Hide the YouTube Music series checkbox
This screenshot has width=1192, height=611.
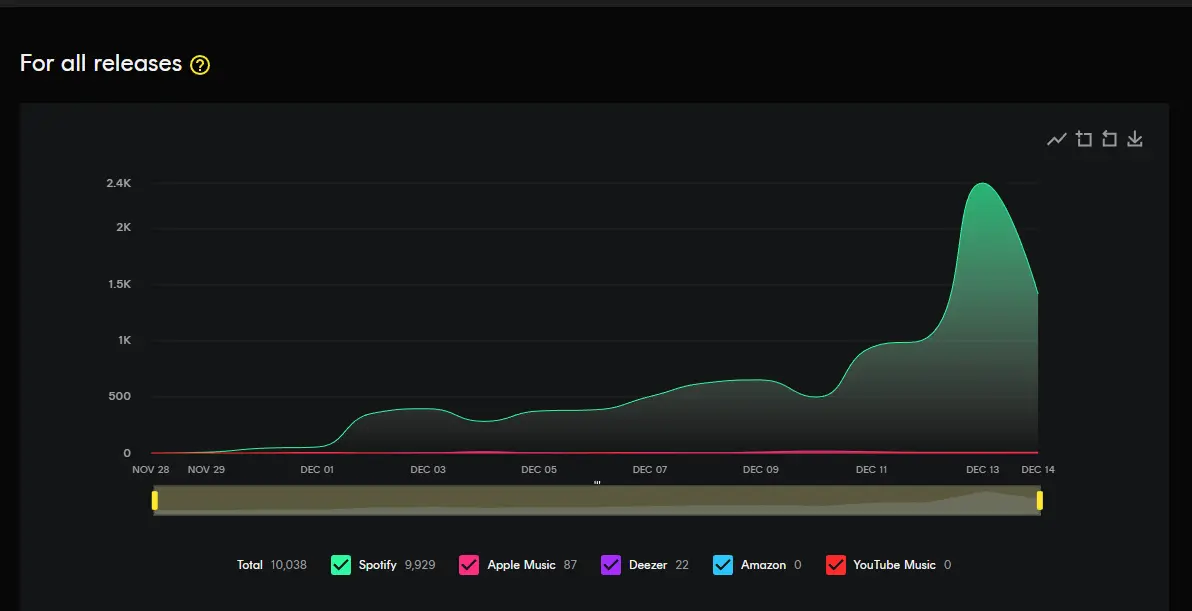[x=835, y=565]
